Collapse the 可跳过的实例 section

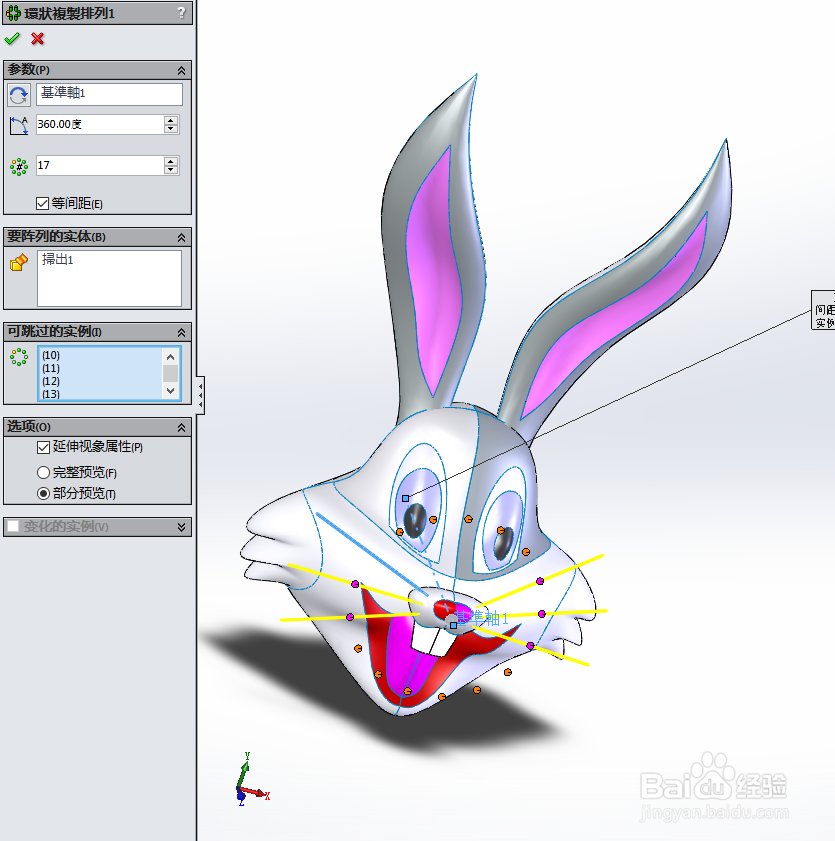click(181, 333)
